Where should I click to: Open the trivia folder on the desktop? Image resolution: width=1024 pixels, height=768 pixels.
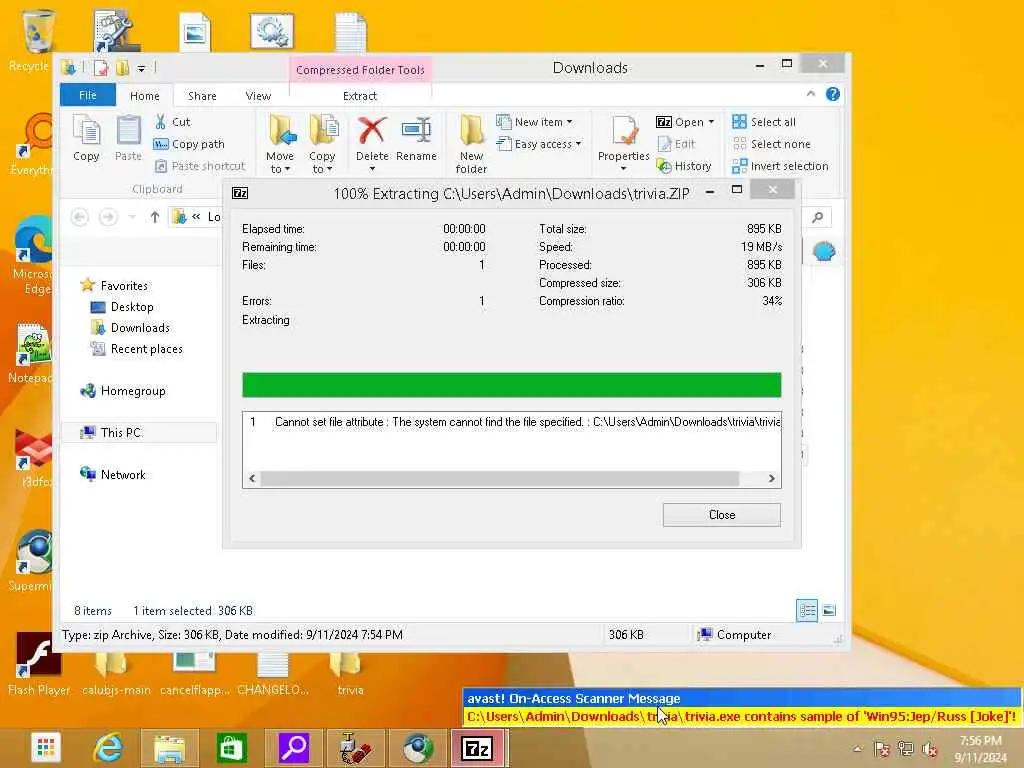[x=350, y=673]
